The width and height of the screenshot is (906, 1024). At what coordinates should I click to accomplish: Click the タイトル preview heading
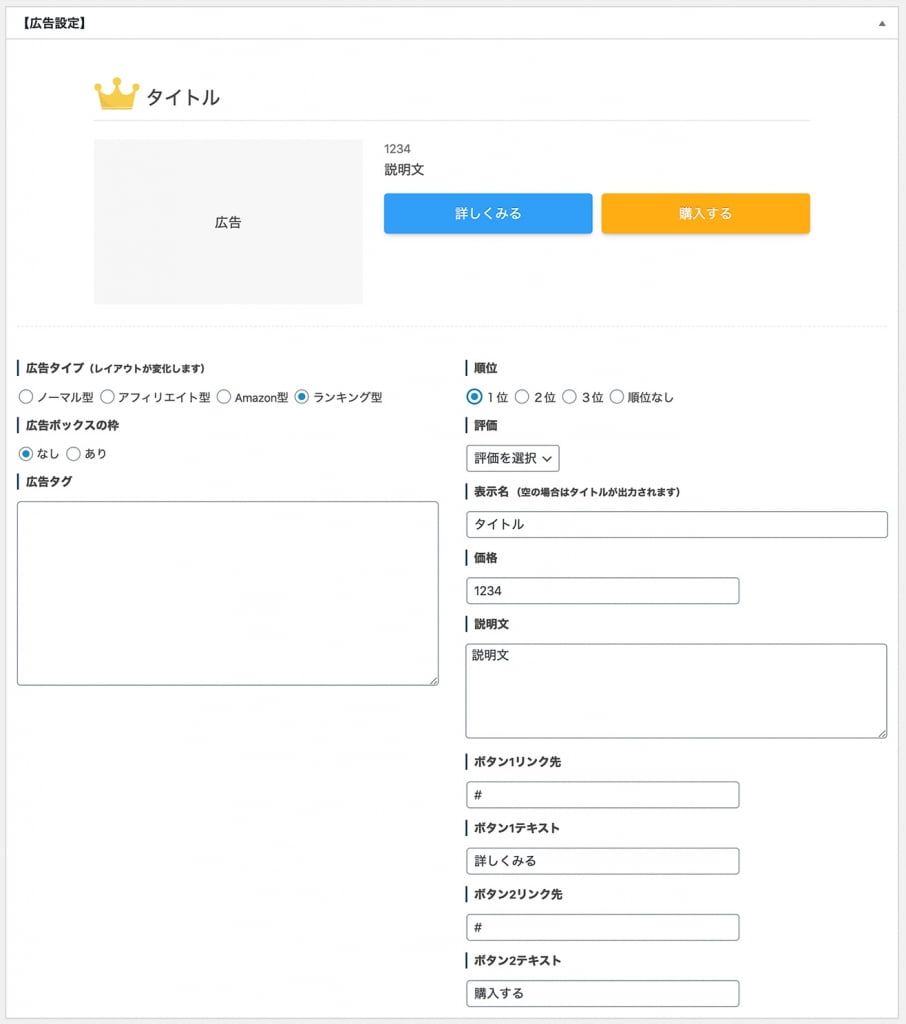(183, 97)
